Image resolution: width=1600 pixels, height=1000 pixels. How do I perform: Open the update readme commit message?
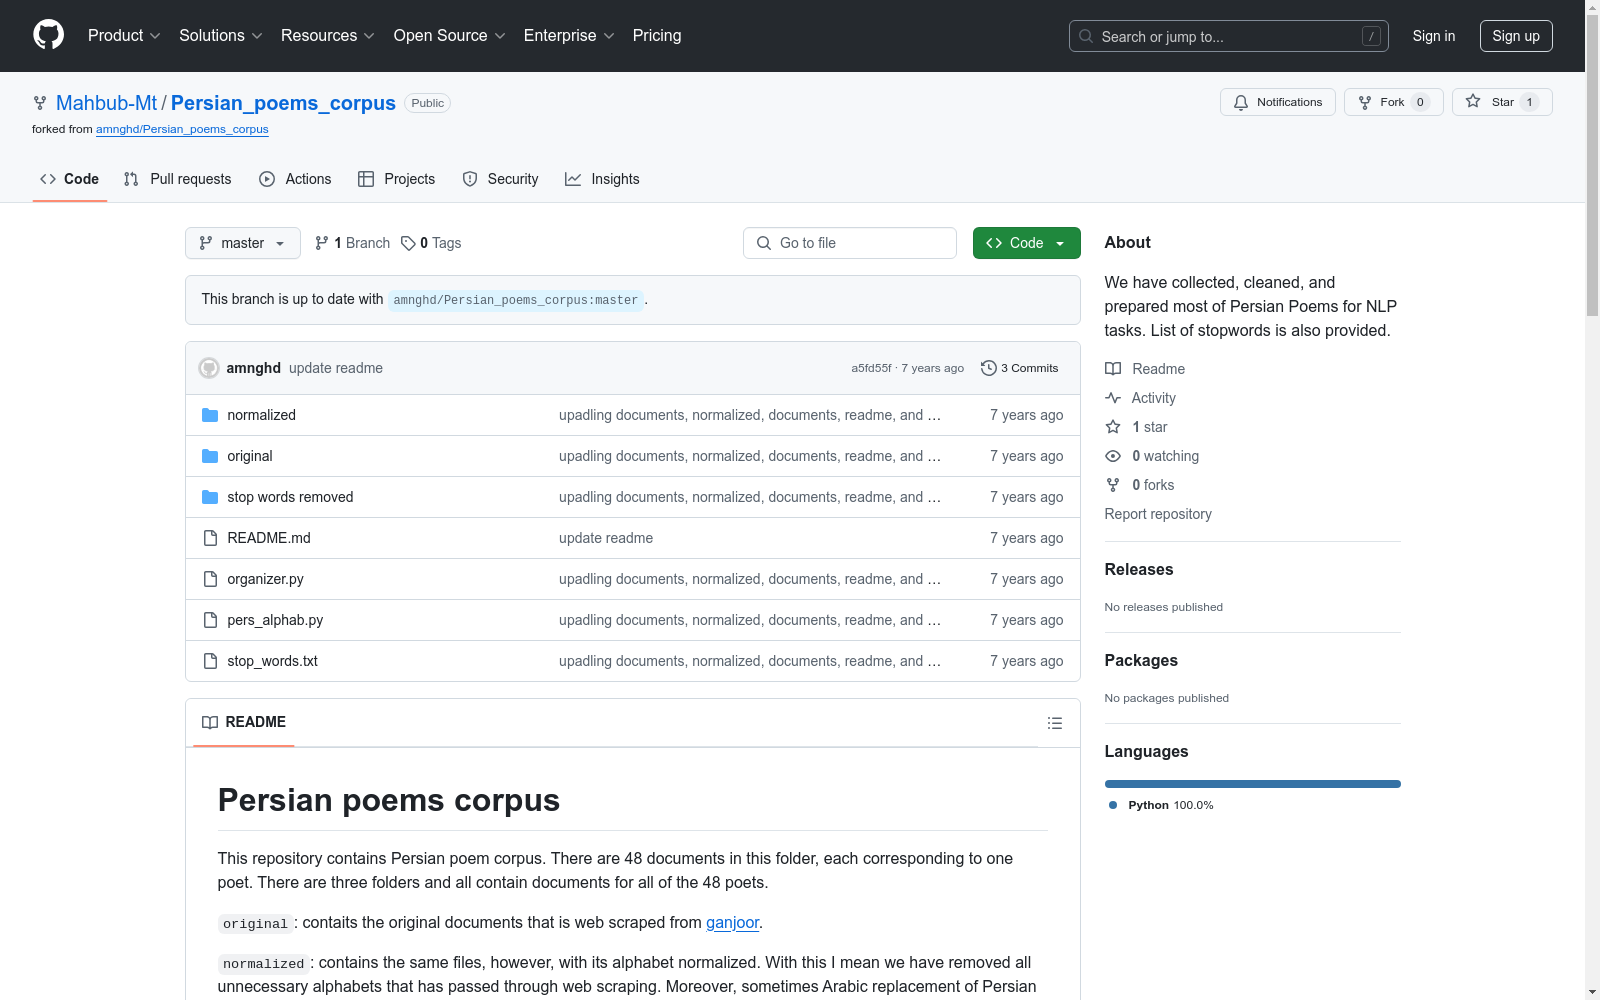tap(336, 368)
